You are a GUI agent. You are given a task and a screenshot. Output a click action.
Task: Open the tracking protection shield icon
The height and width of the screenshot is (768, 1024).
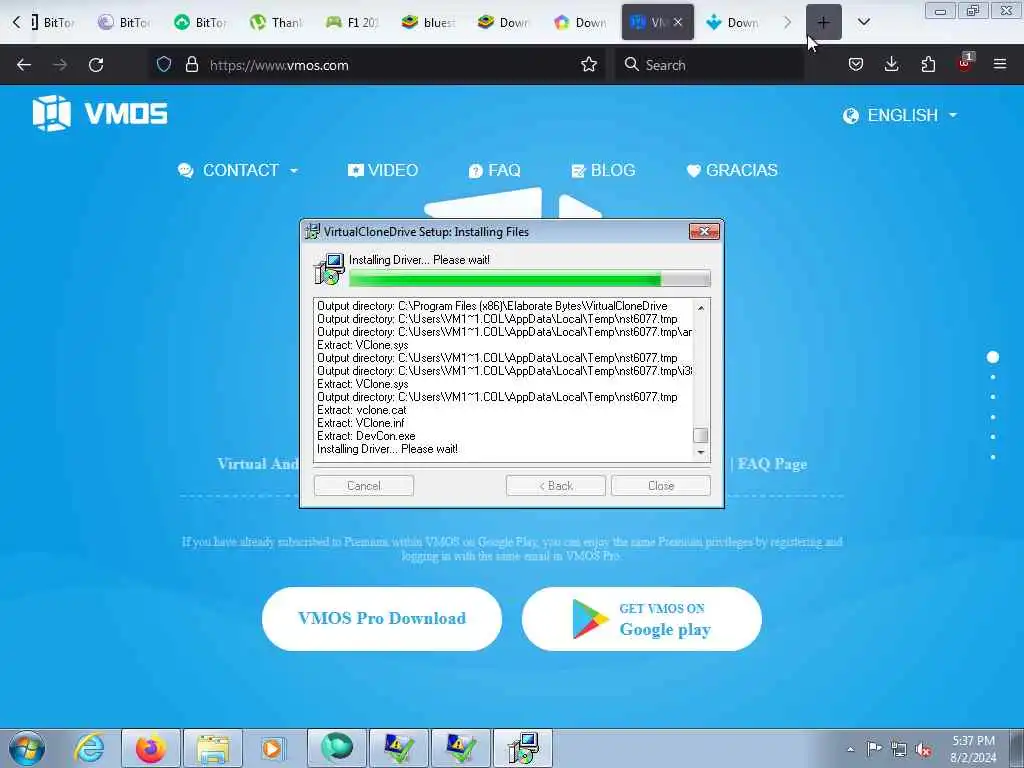pos(164,64)
